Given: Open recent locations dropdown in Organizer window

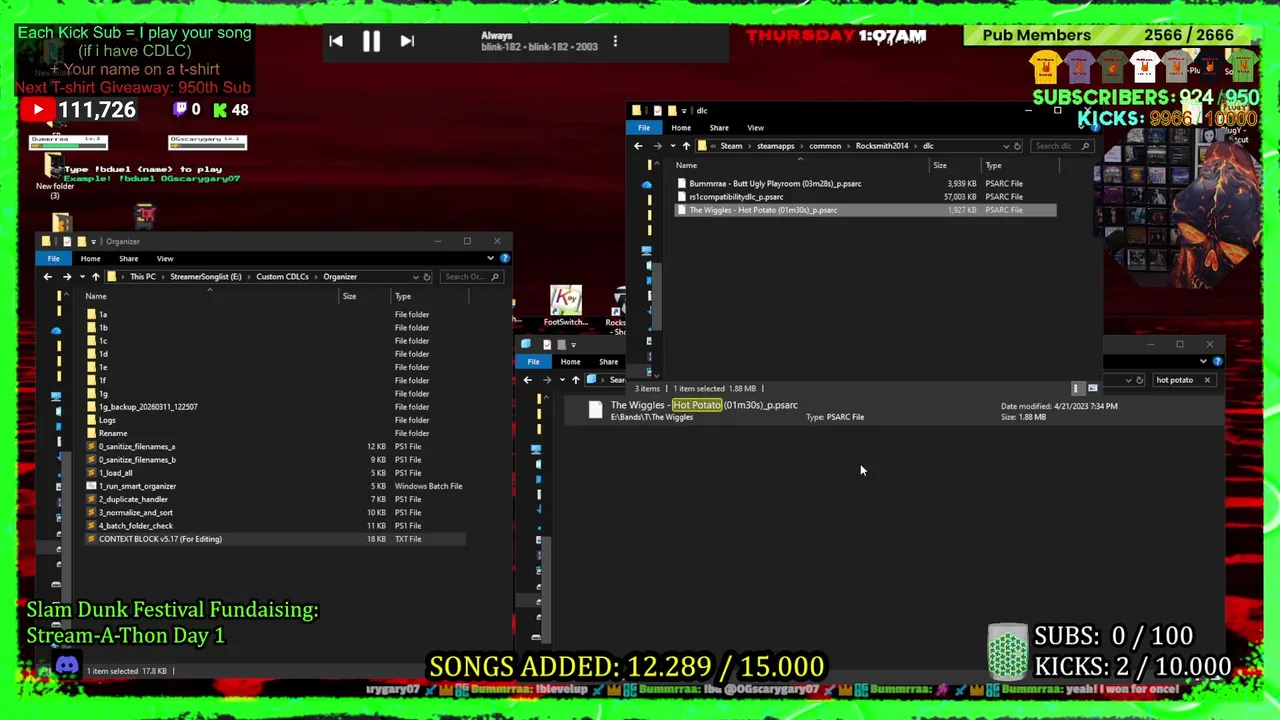Looking at the screenshot, I should [81, 277].
